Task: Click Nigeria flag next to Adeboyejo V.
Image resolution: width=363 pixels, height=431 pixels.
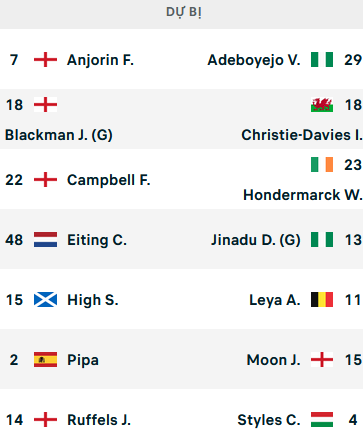Action: click(x=322, y=60)
